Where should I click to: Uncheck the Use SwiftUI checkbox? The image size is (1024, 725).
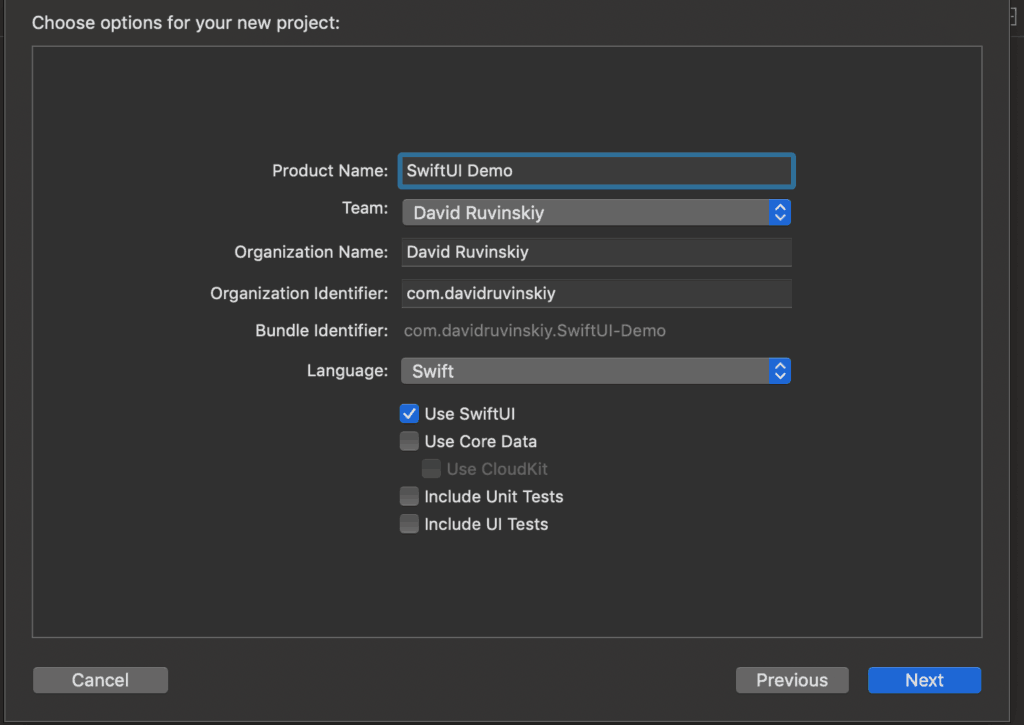click(409, 414)
